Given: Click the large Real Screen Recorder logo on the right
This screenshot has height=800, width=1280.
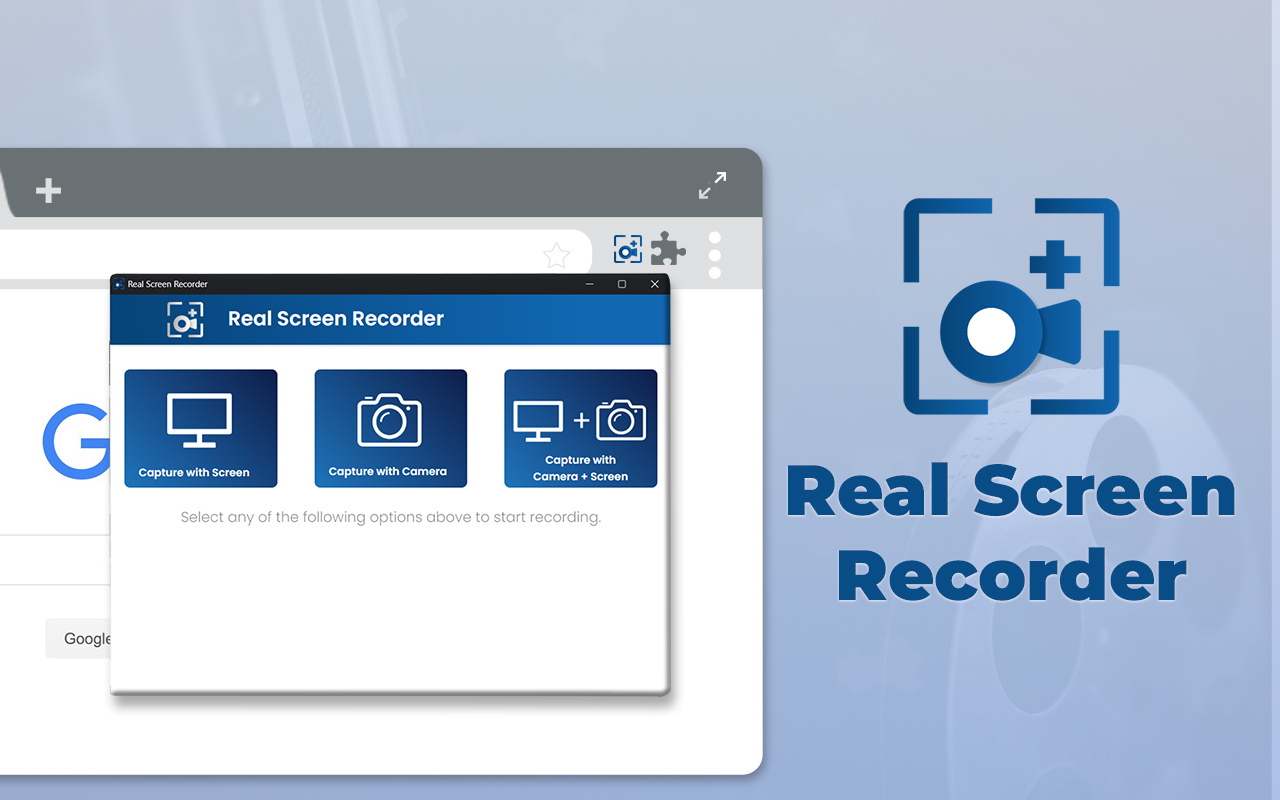Looking at the screenshot, I should [1012, 305].
